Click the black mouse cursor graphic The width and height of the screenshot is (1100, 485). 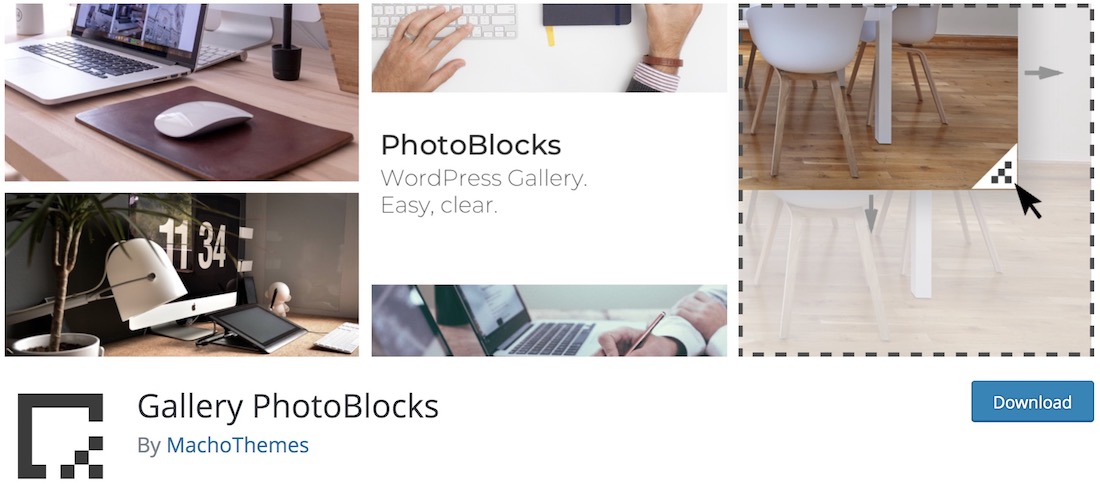coord(1028,199)
